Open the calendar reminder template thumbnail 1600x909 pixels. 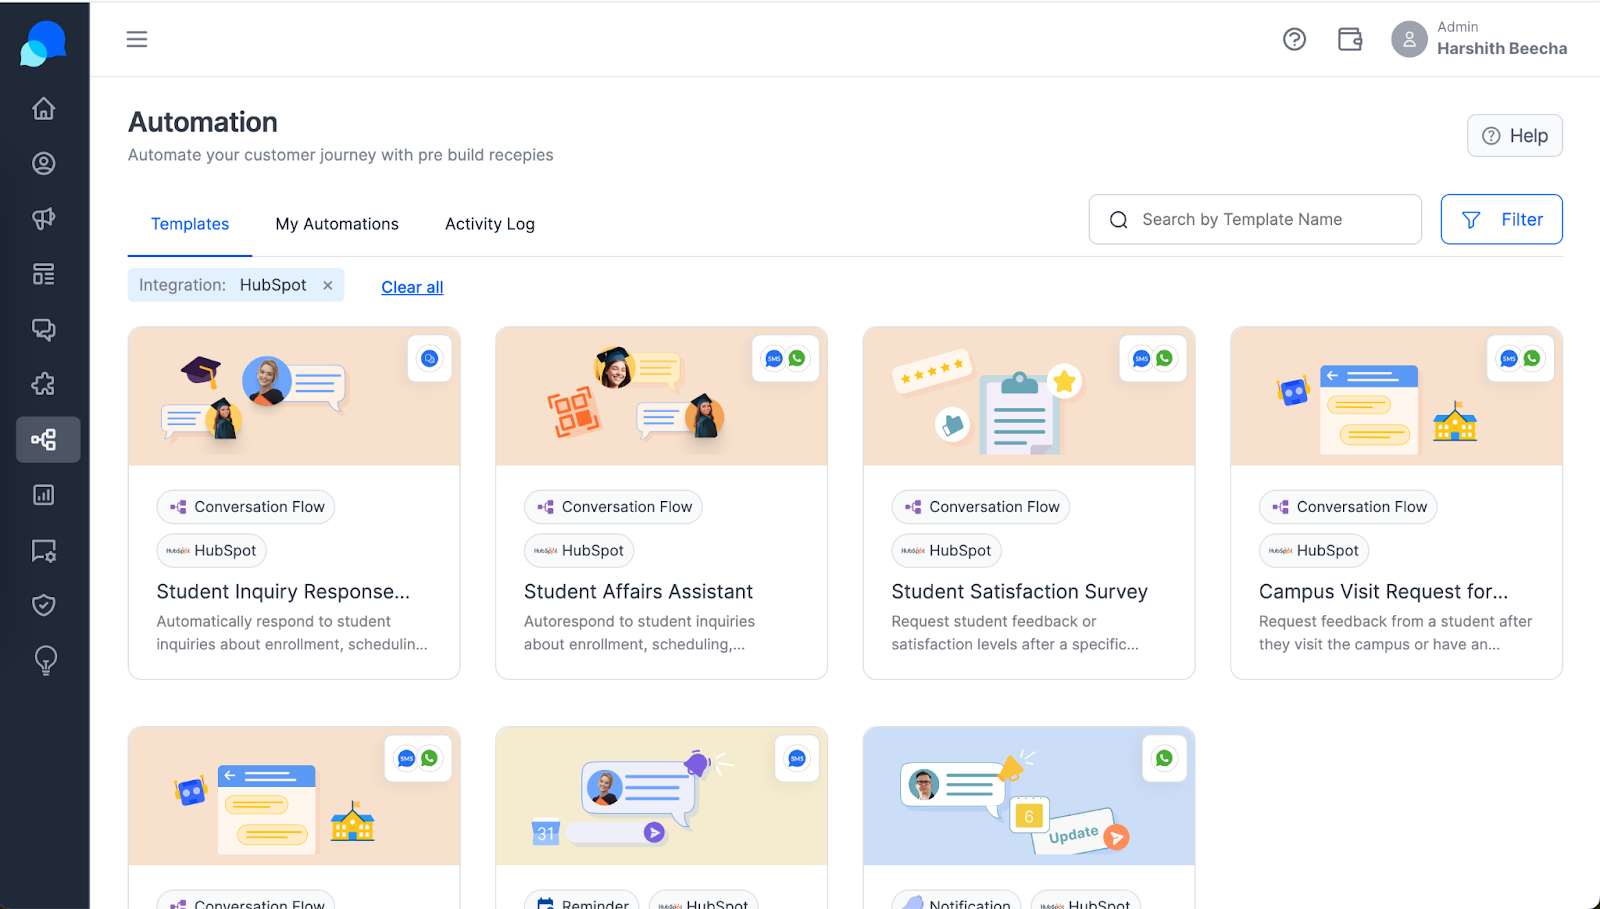[x=661, y=796]
